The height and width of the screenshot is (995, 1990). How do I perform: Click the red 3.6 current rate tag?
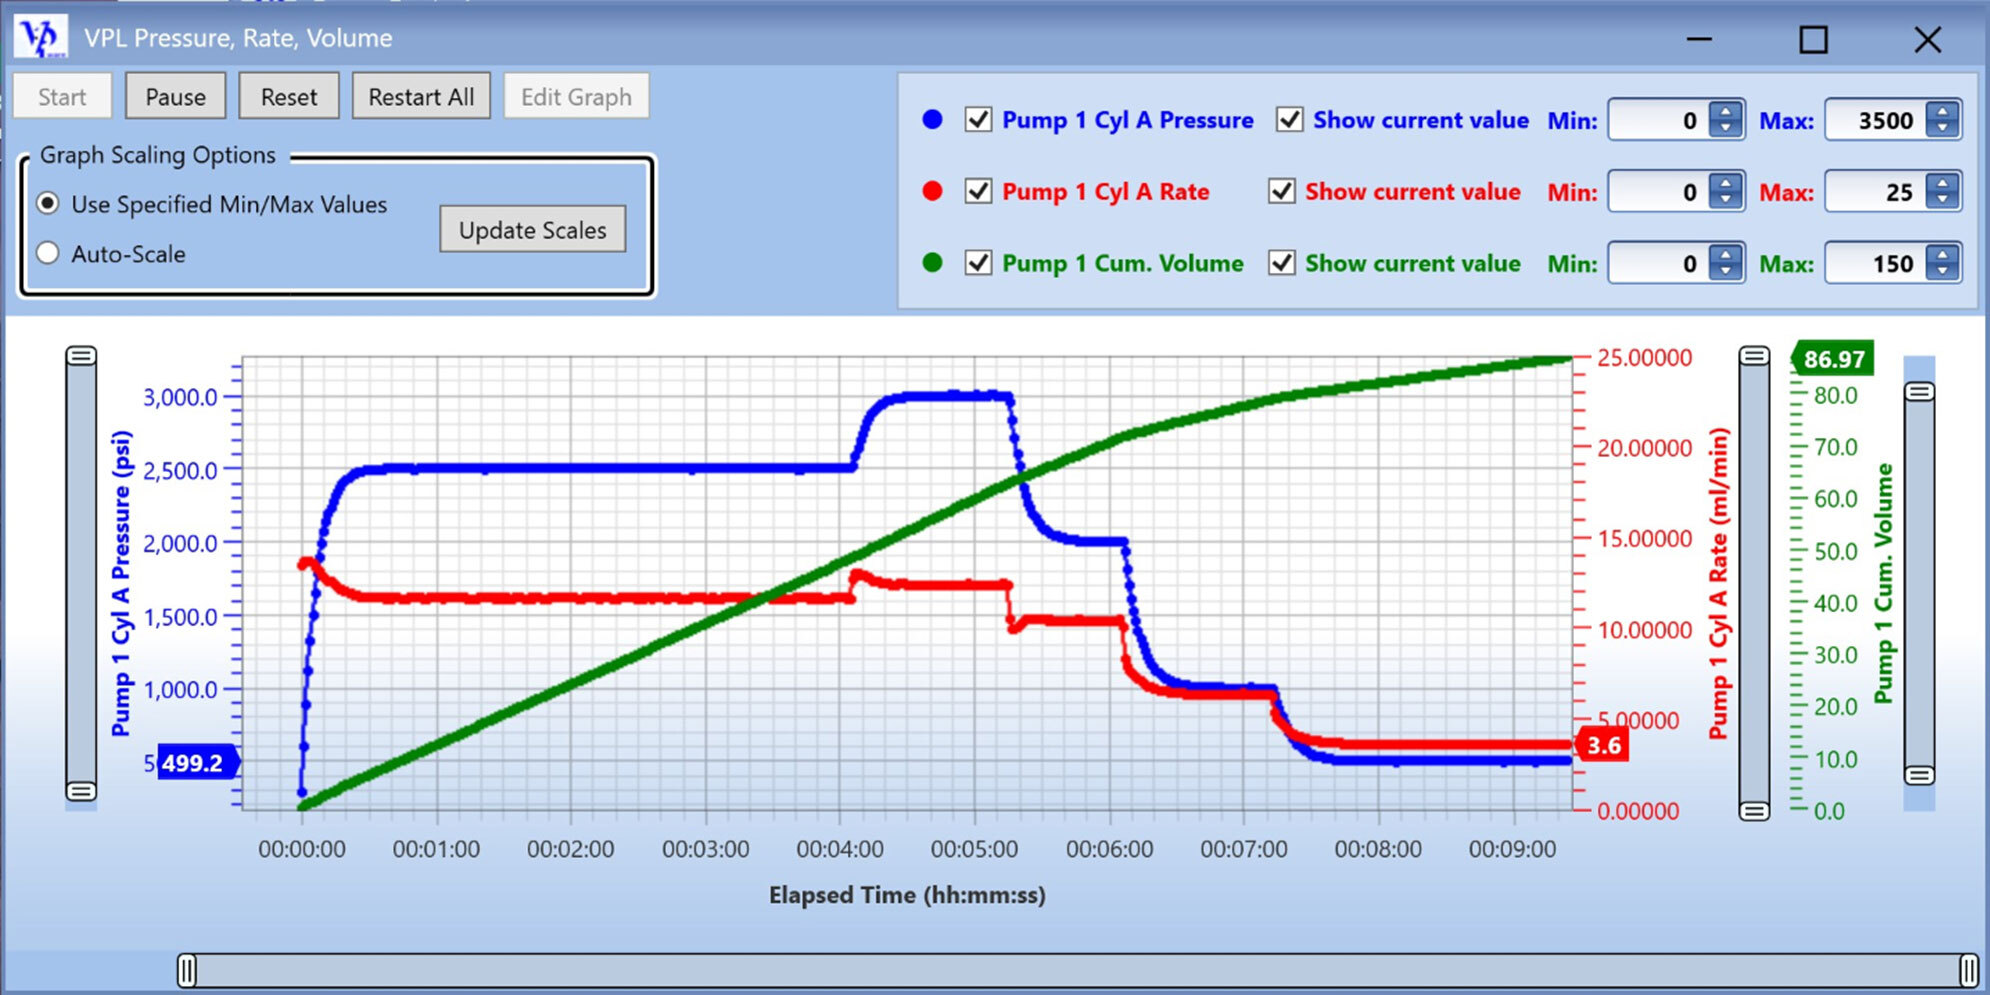tap(1603, 745)
